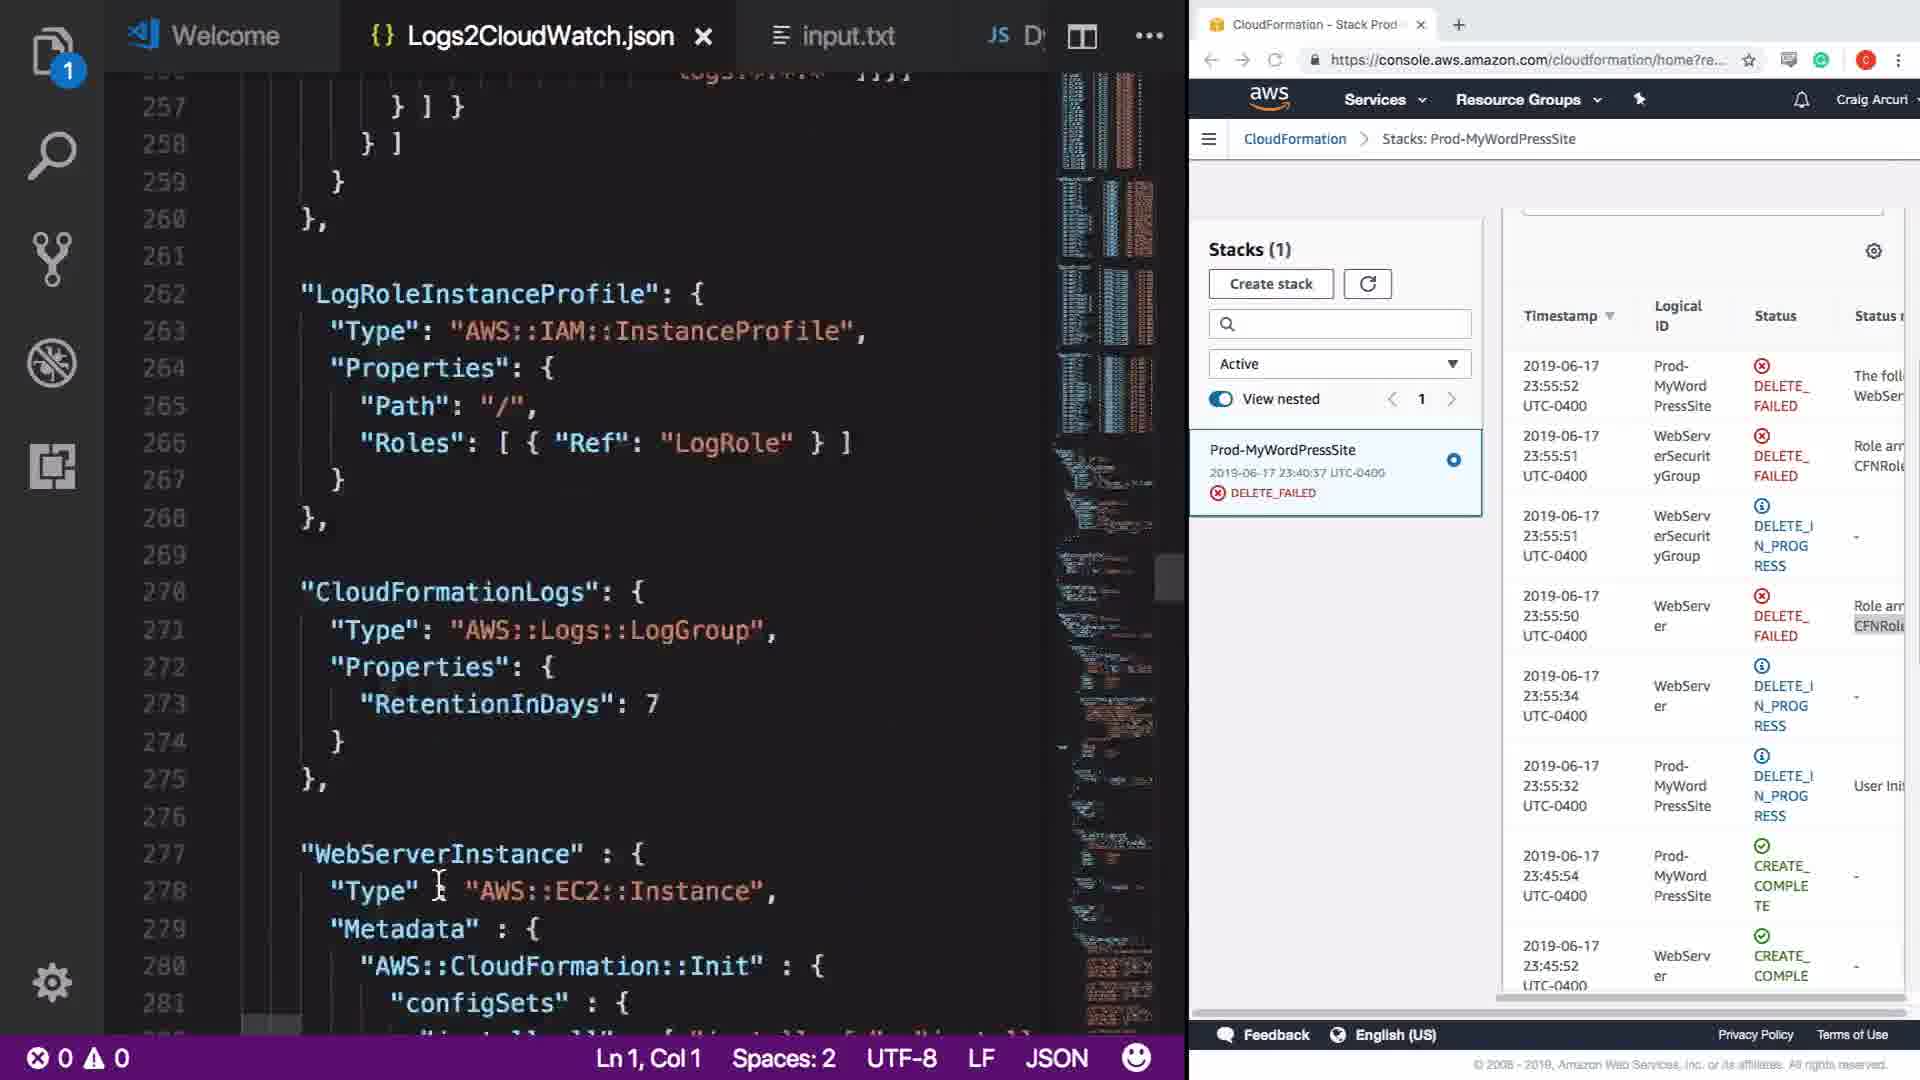
Task: Open the CloudFormation breadcrumb link
Action: click(x=1294, y=139)
